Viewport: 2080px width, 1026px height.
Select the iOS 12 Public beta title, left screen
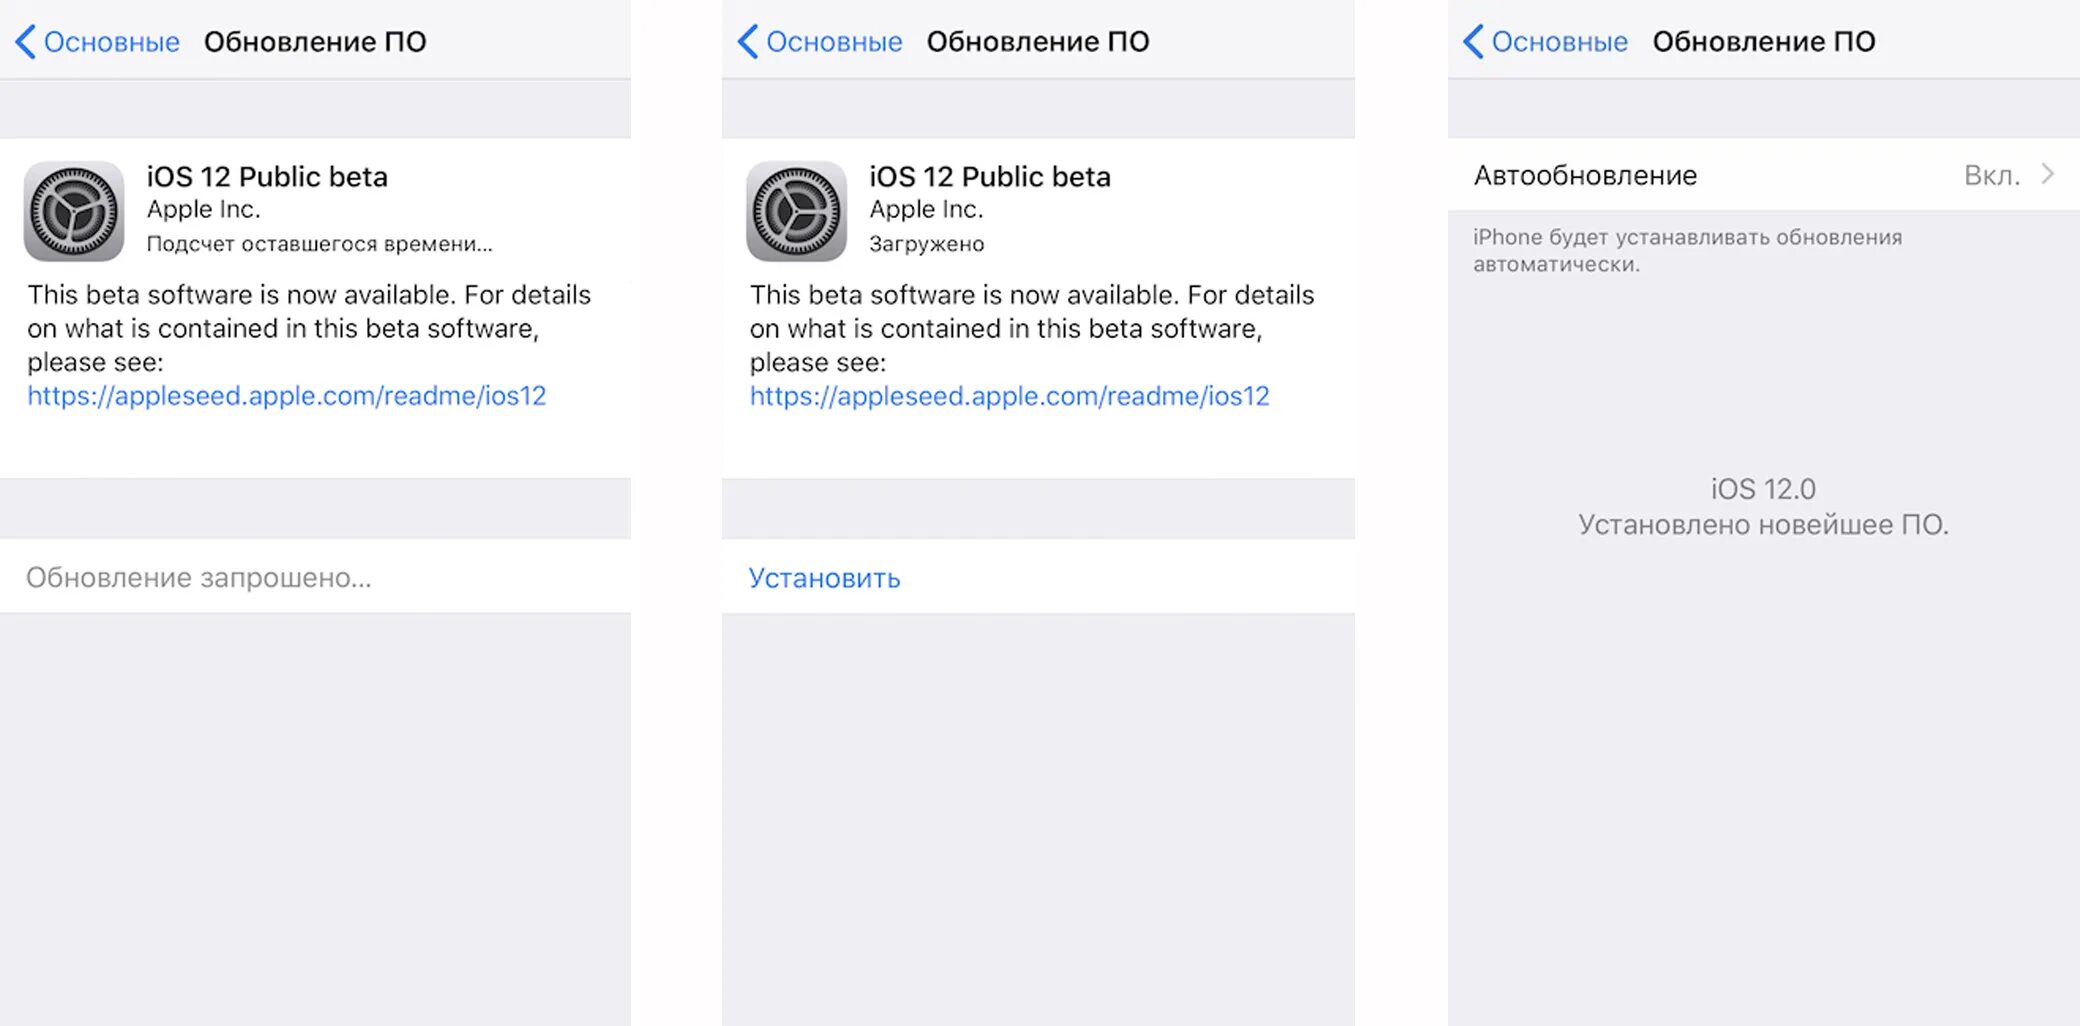click(267, 177)
